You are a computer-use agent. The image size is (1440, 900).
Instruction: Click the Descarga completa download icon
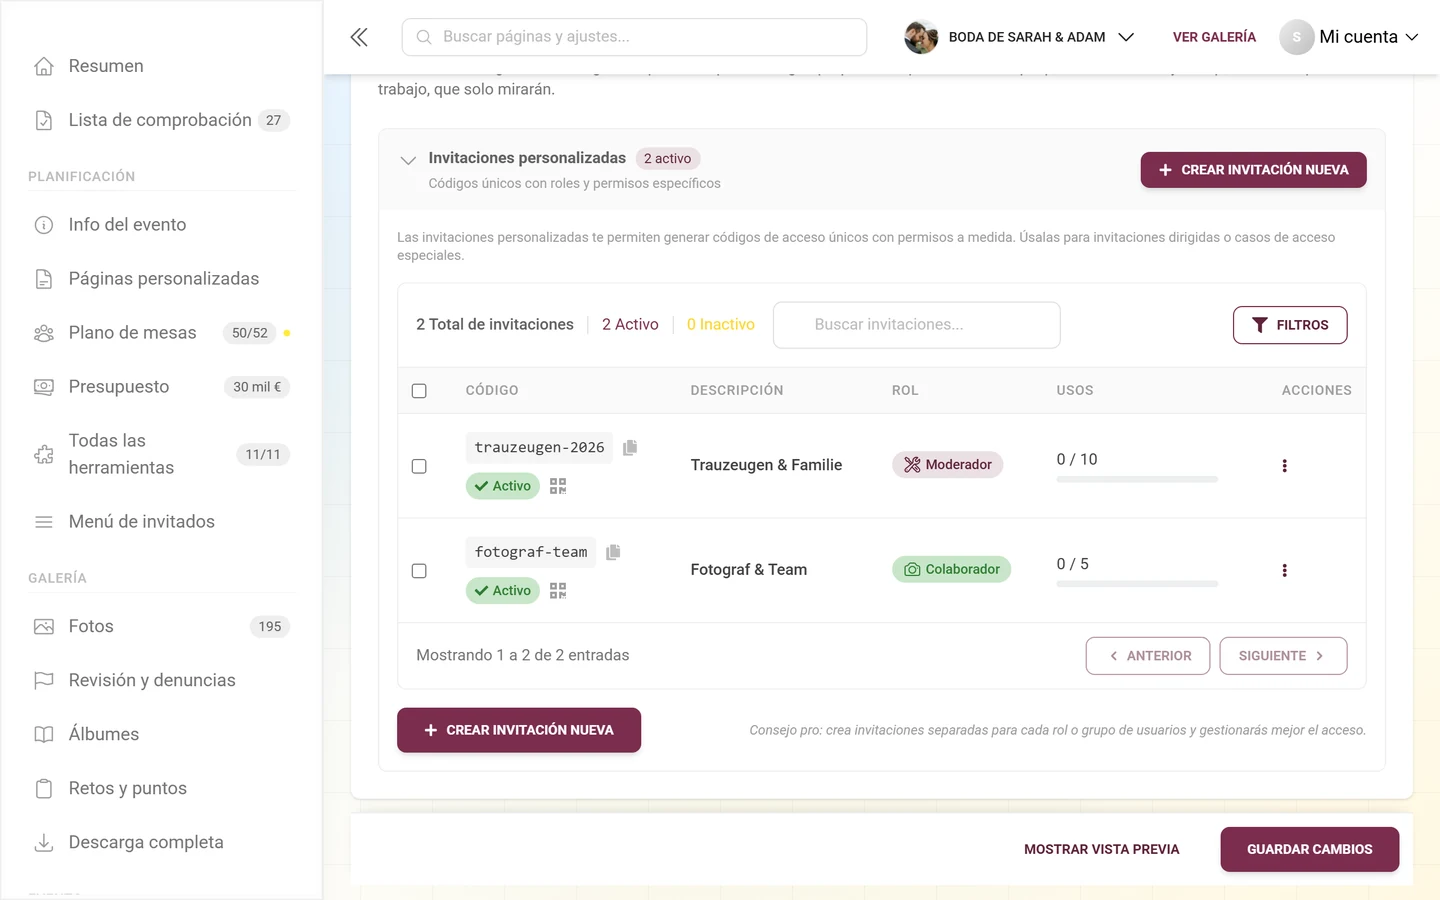coord(44,843)
